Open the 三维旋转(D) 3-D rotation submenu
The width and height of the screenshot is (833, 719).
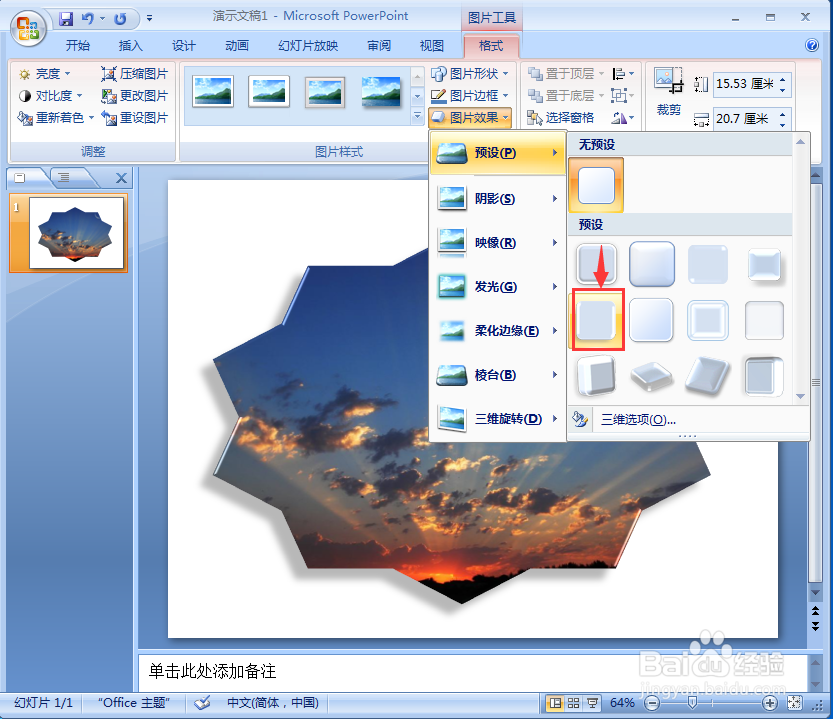pos(497,419)
